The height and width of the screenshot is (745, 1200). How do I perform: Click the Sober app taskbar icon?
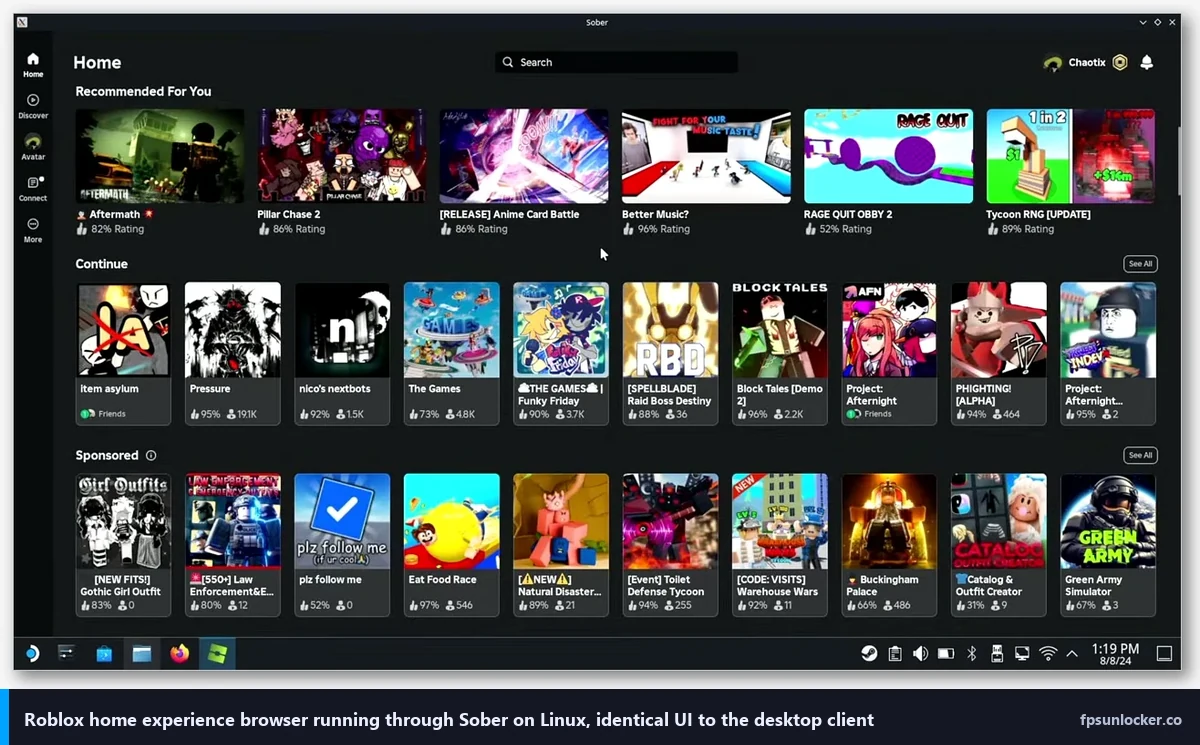pos(218,653)
